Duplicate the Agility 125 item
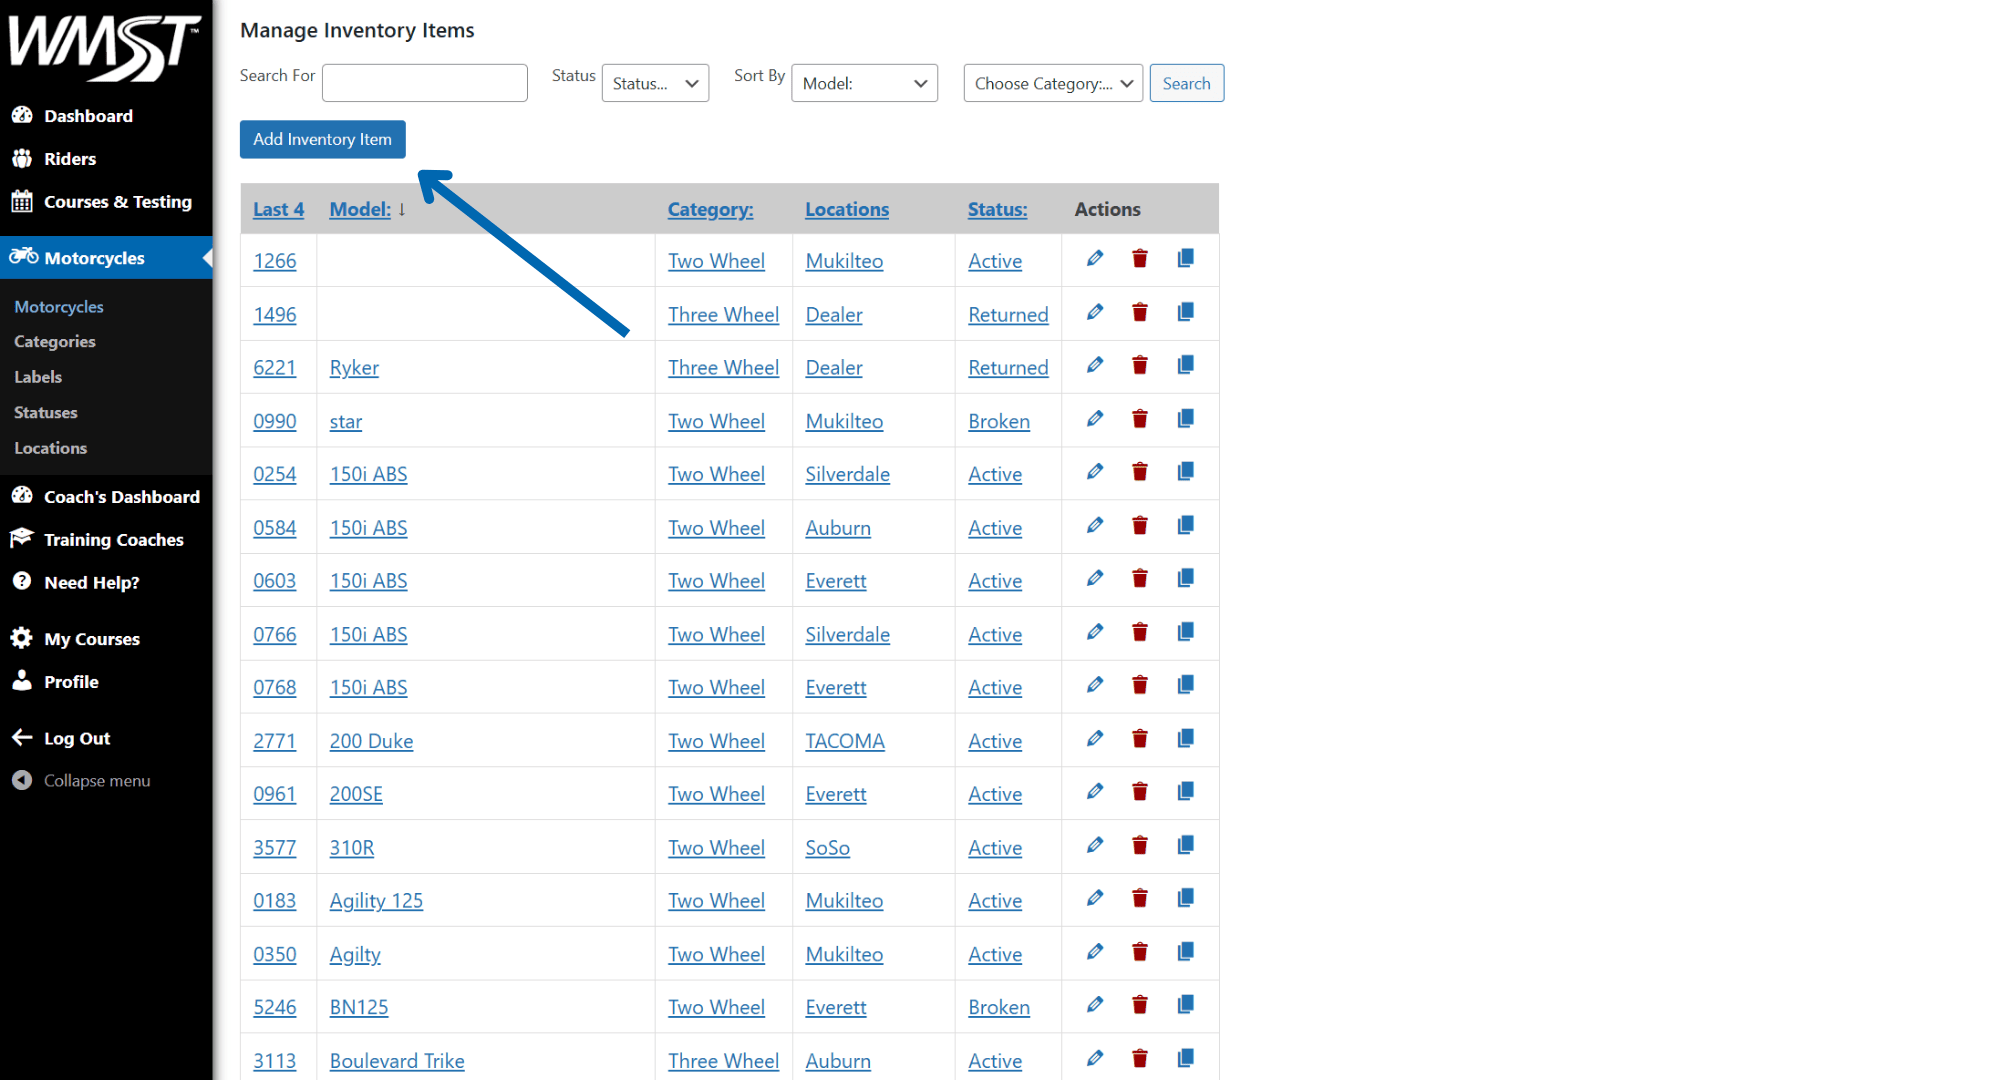The width and height of the screenshot is (2000, 1080). [1185, 899]
